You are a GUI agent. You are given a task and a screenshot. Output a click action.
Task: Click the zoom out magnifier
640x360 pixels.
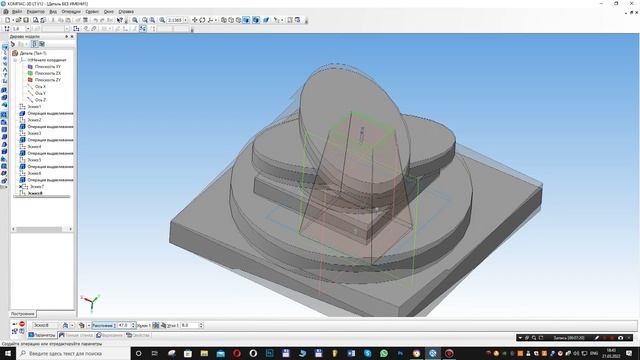(x=152, y=20)
